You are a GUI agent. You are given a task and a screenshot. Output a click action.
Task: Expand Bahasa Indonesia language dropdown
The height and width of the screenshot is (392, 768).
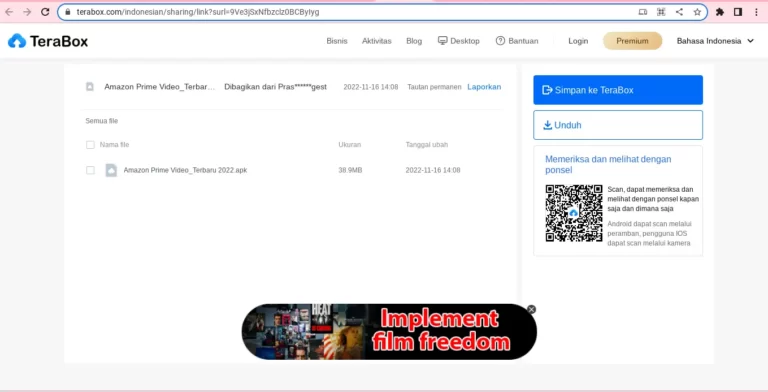pos(715,41)
